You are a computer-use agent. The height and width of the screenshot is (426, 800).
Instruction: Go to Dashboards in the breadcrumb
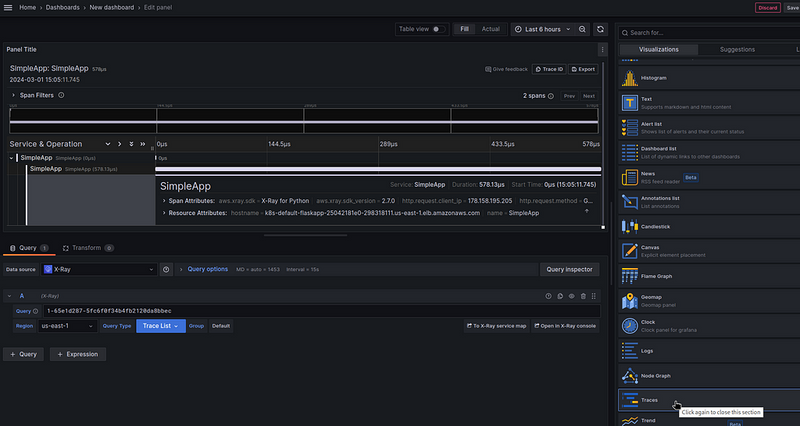[x=62, y=8]
